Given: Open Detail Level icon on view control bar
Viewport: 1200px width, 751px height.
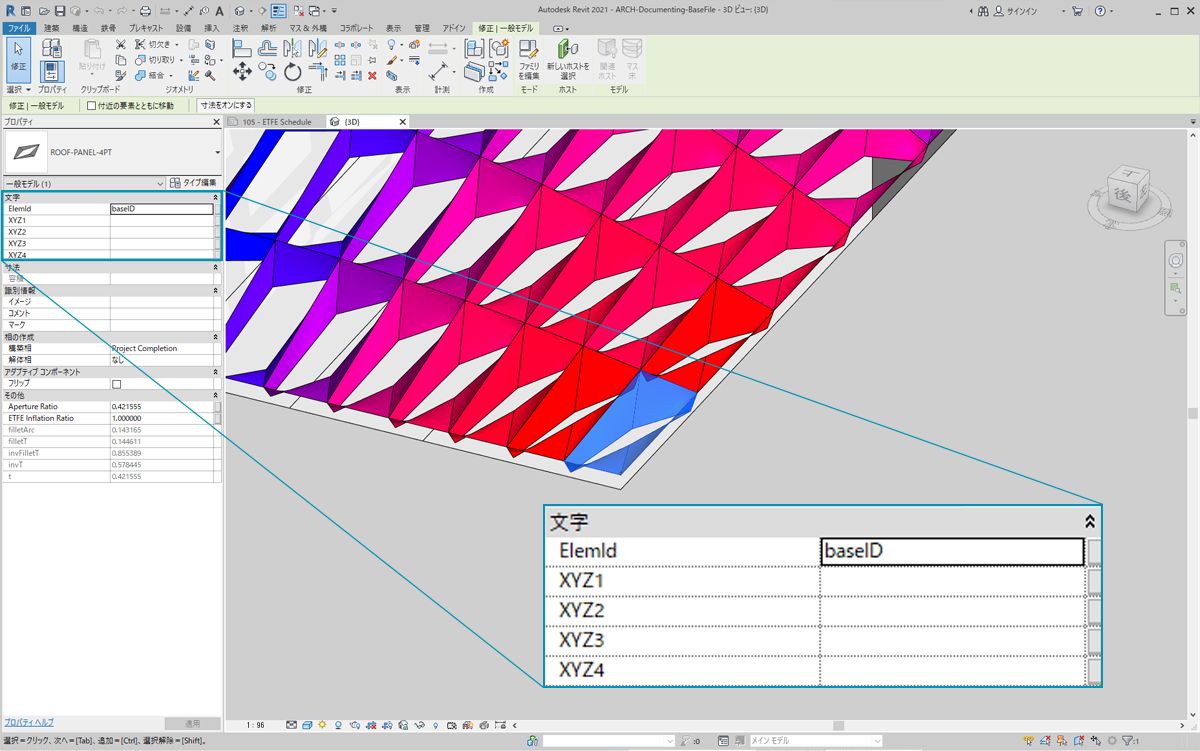Looking at the screenshot, I should (x=292, y=725).
